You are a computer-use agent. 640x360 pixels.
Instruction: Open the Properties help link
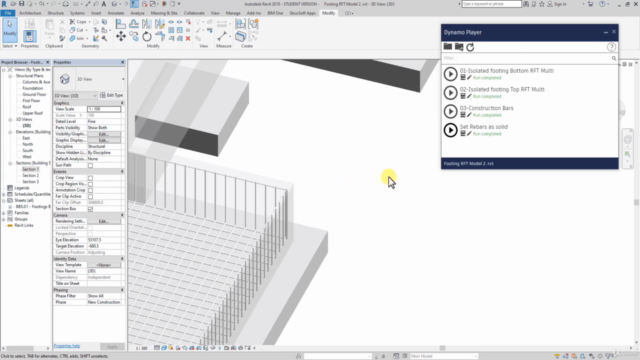coord(67,346)
